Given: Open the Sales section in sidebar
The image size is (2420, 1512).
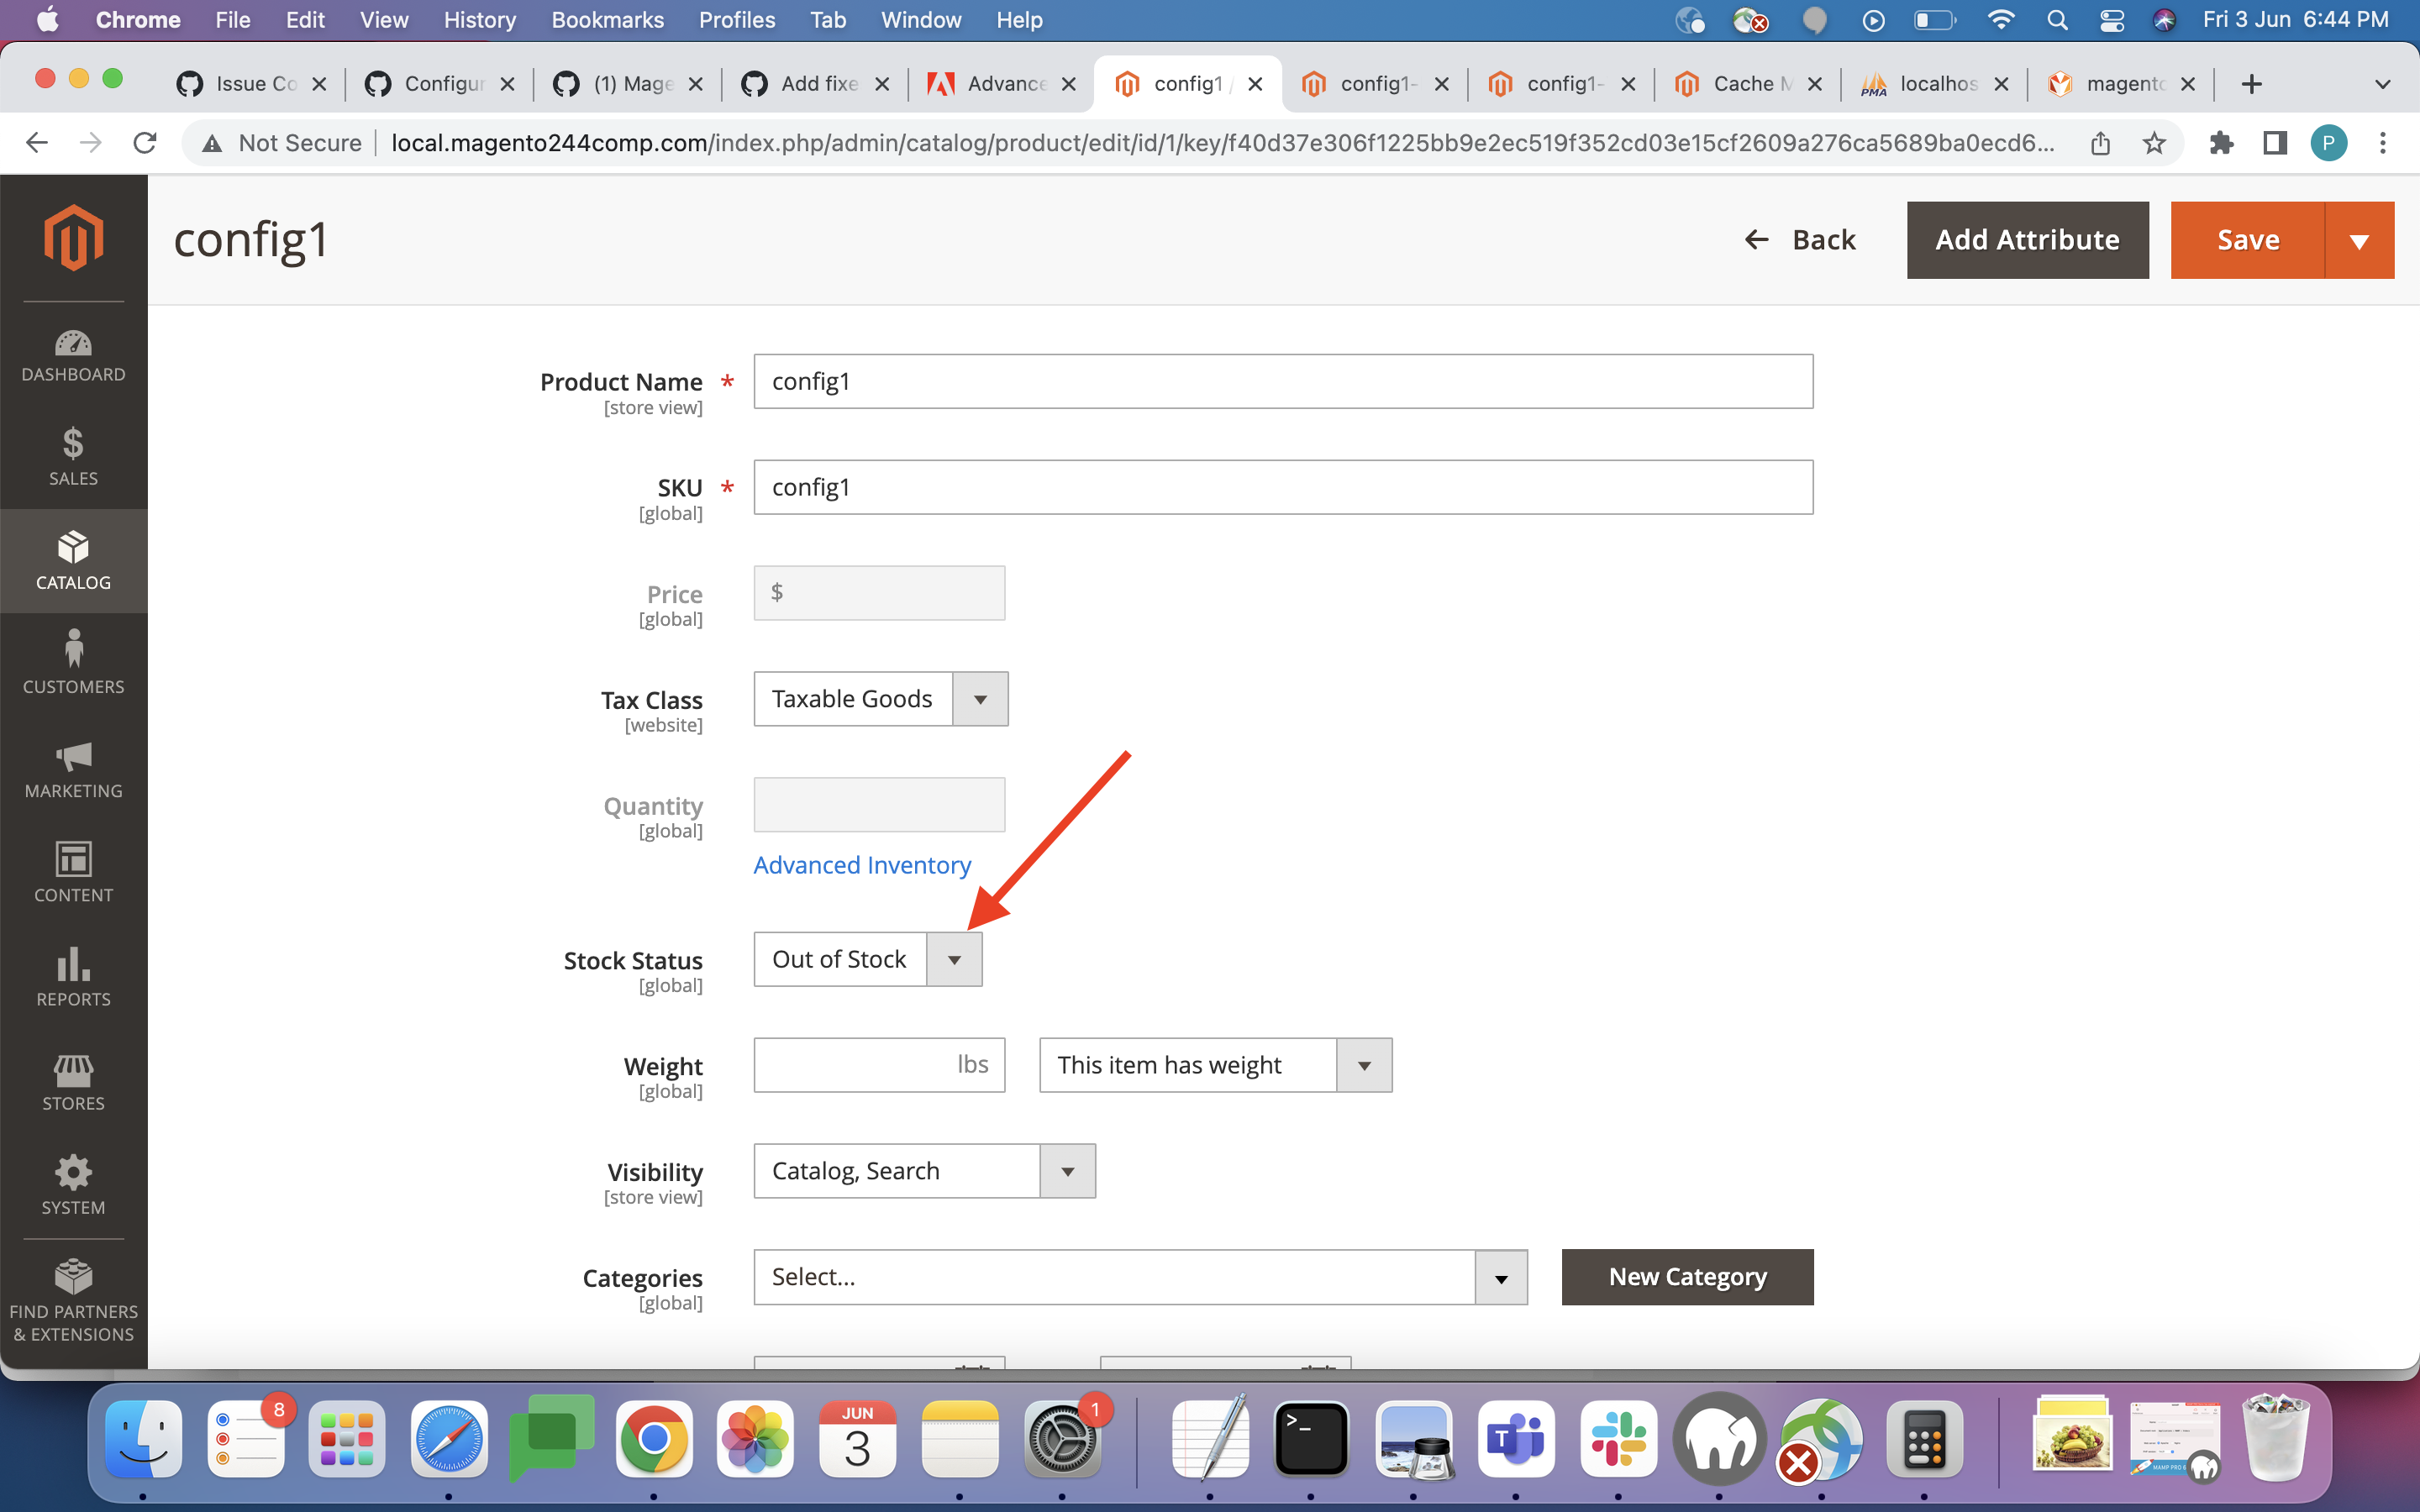Looking at the screenshot, I should point(73,456).
